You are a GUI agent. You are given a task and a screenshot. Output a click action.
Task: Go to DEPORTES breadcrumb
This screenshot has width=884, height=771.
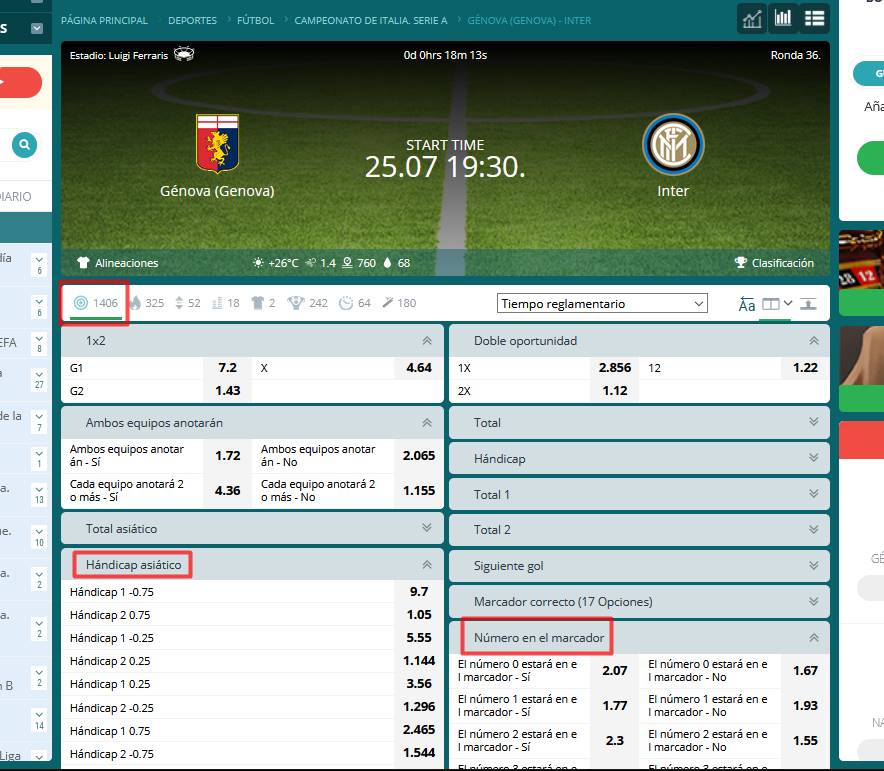click(192, 20)
